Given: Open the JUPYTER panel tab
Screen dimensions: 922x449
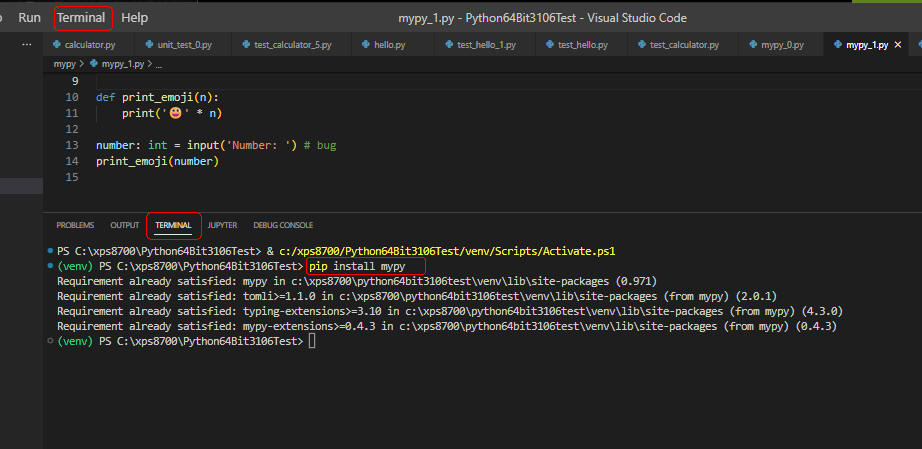Looking at the screenshot, I should tap(222, 225).
